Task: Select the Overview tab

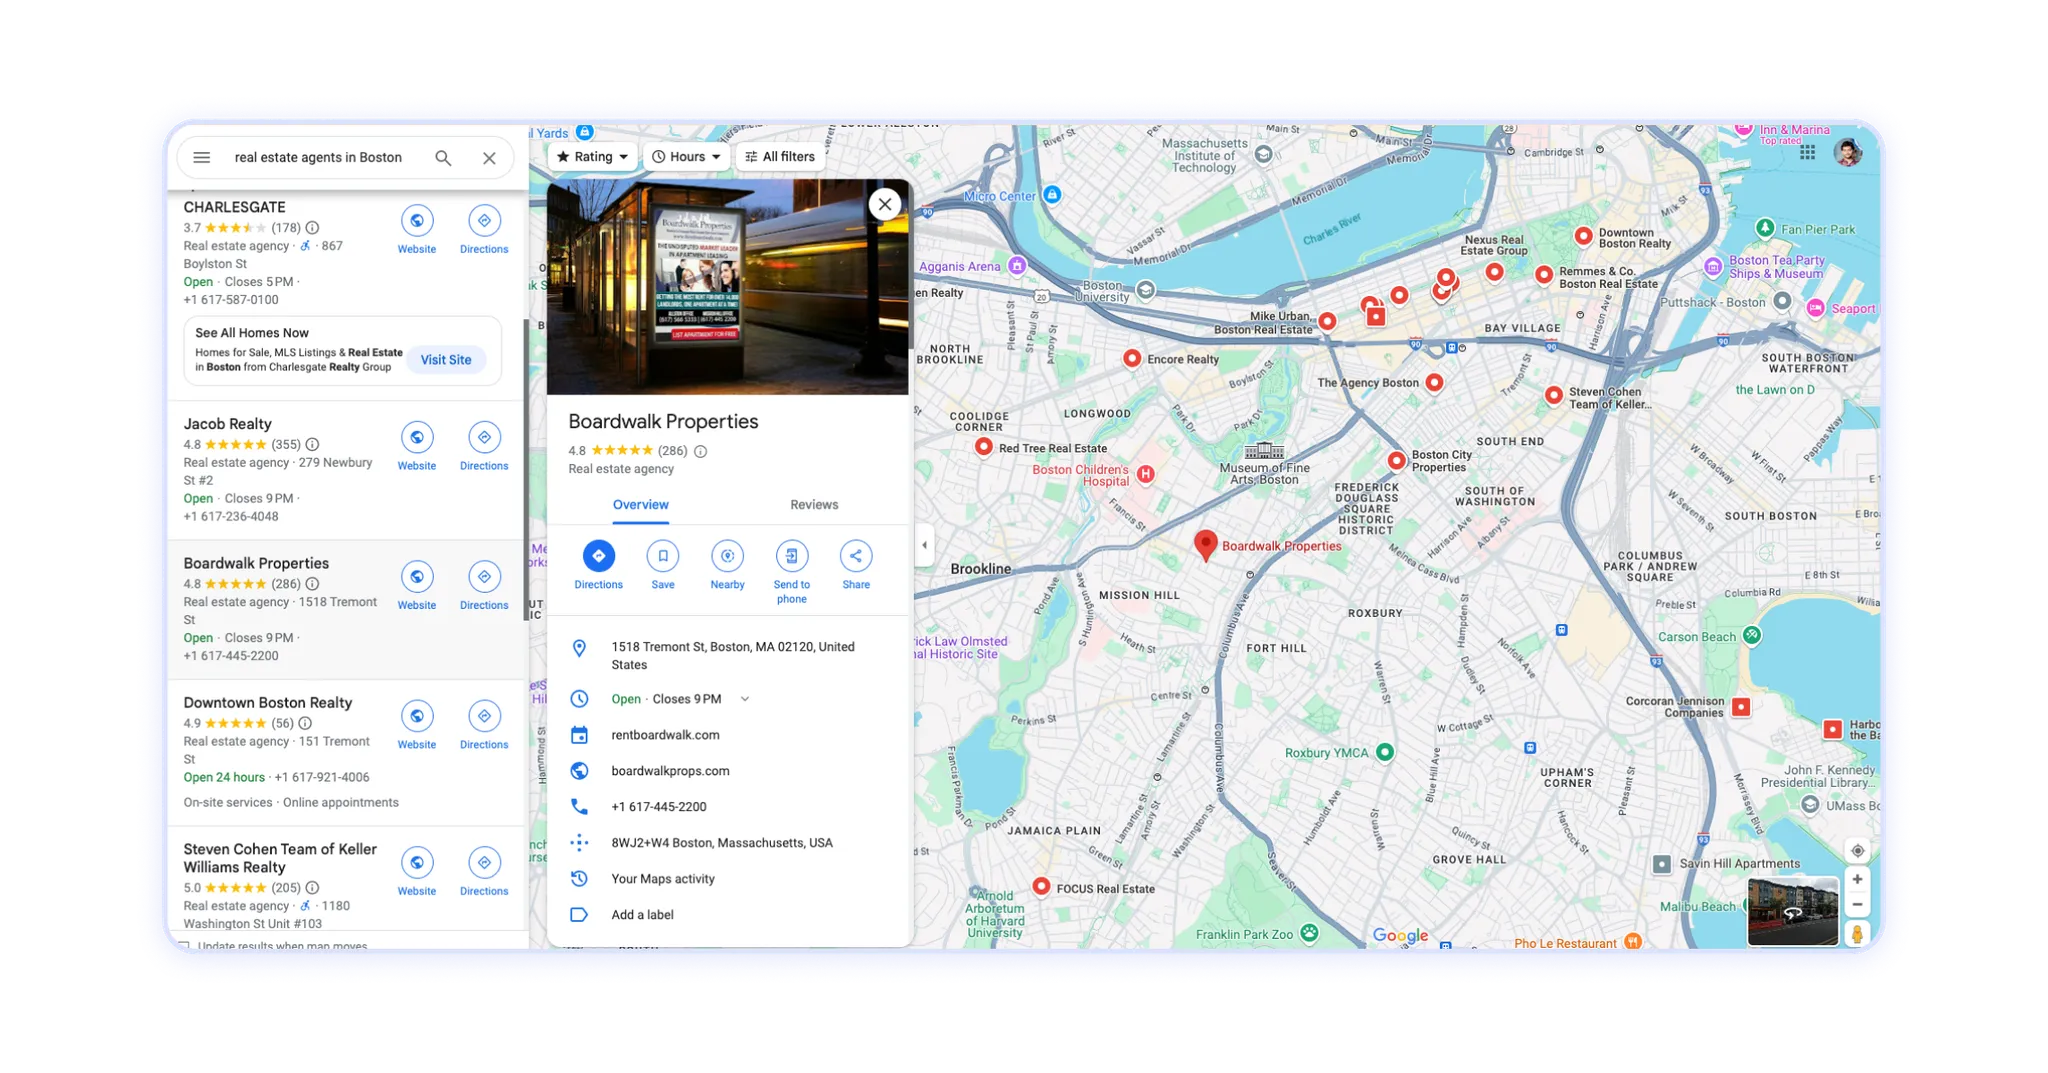Action: (640, 505)
